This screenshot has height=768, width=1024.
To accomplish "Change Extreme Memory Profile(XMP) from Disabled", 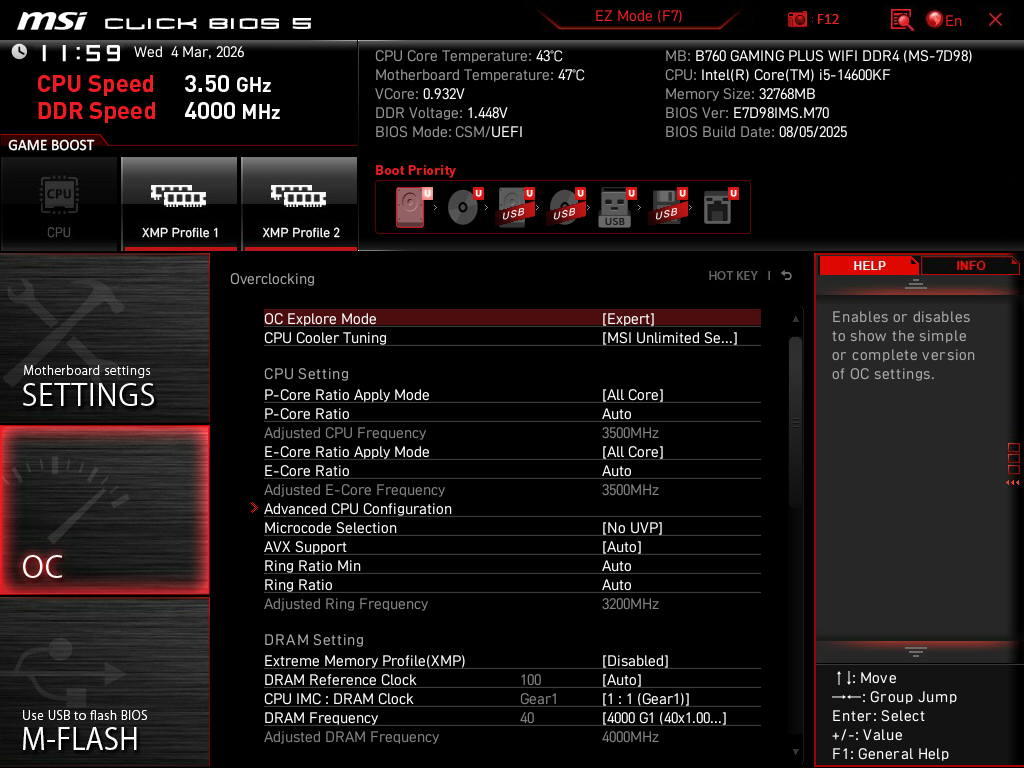I will coord(512,660).
